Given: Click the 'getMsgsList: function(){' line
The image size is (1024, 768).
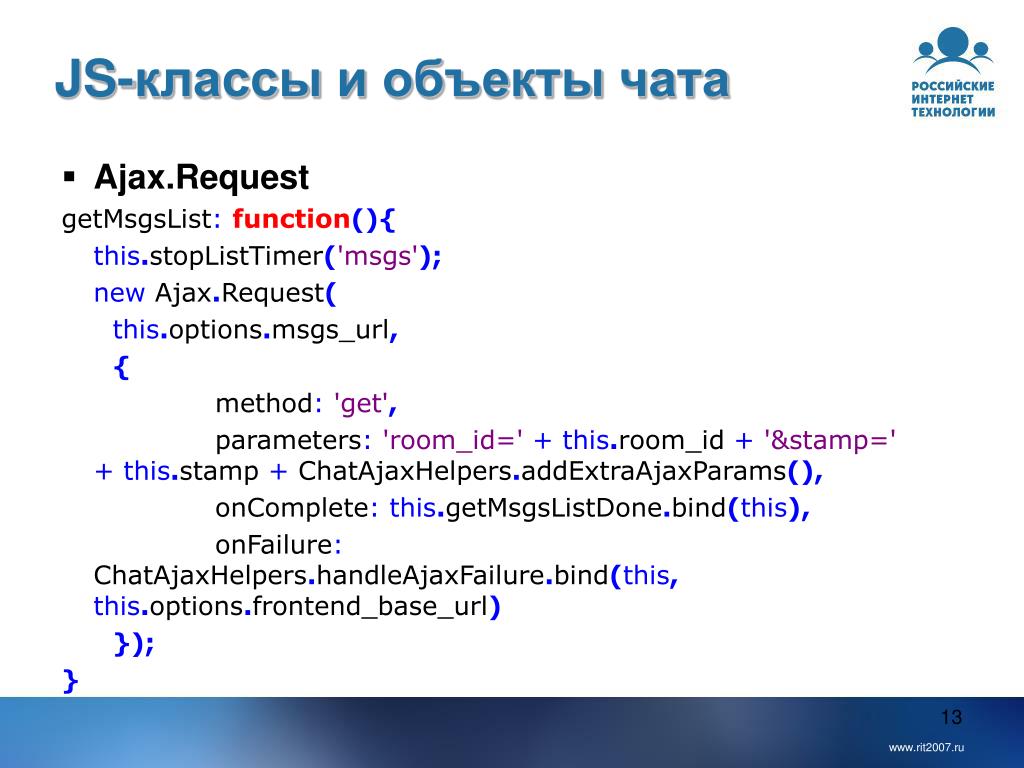Looking at the screenshot, I should (229, 219).
